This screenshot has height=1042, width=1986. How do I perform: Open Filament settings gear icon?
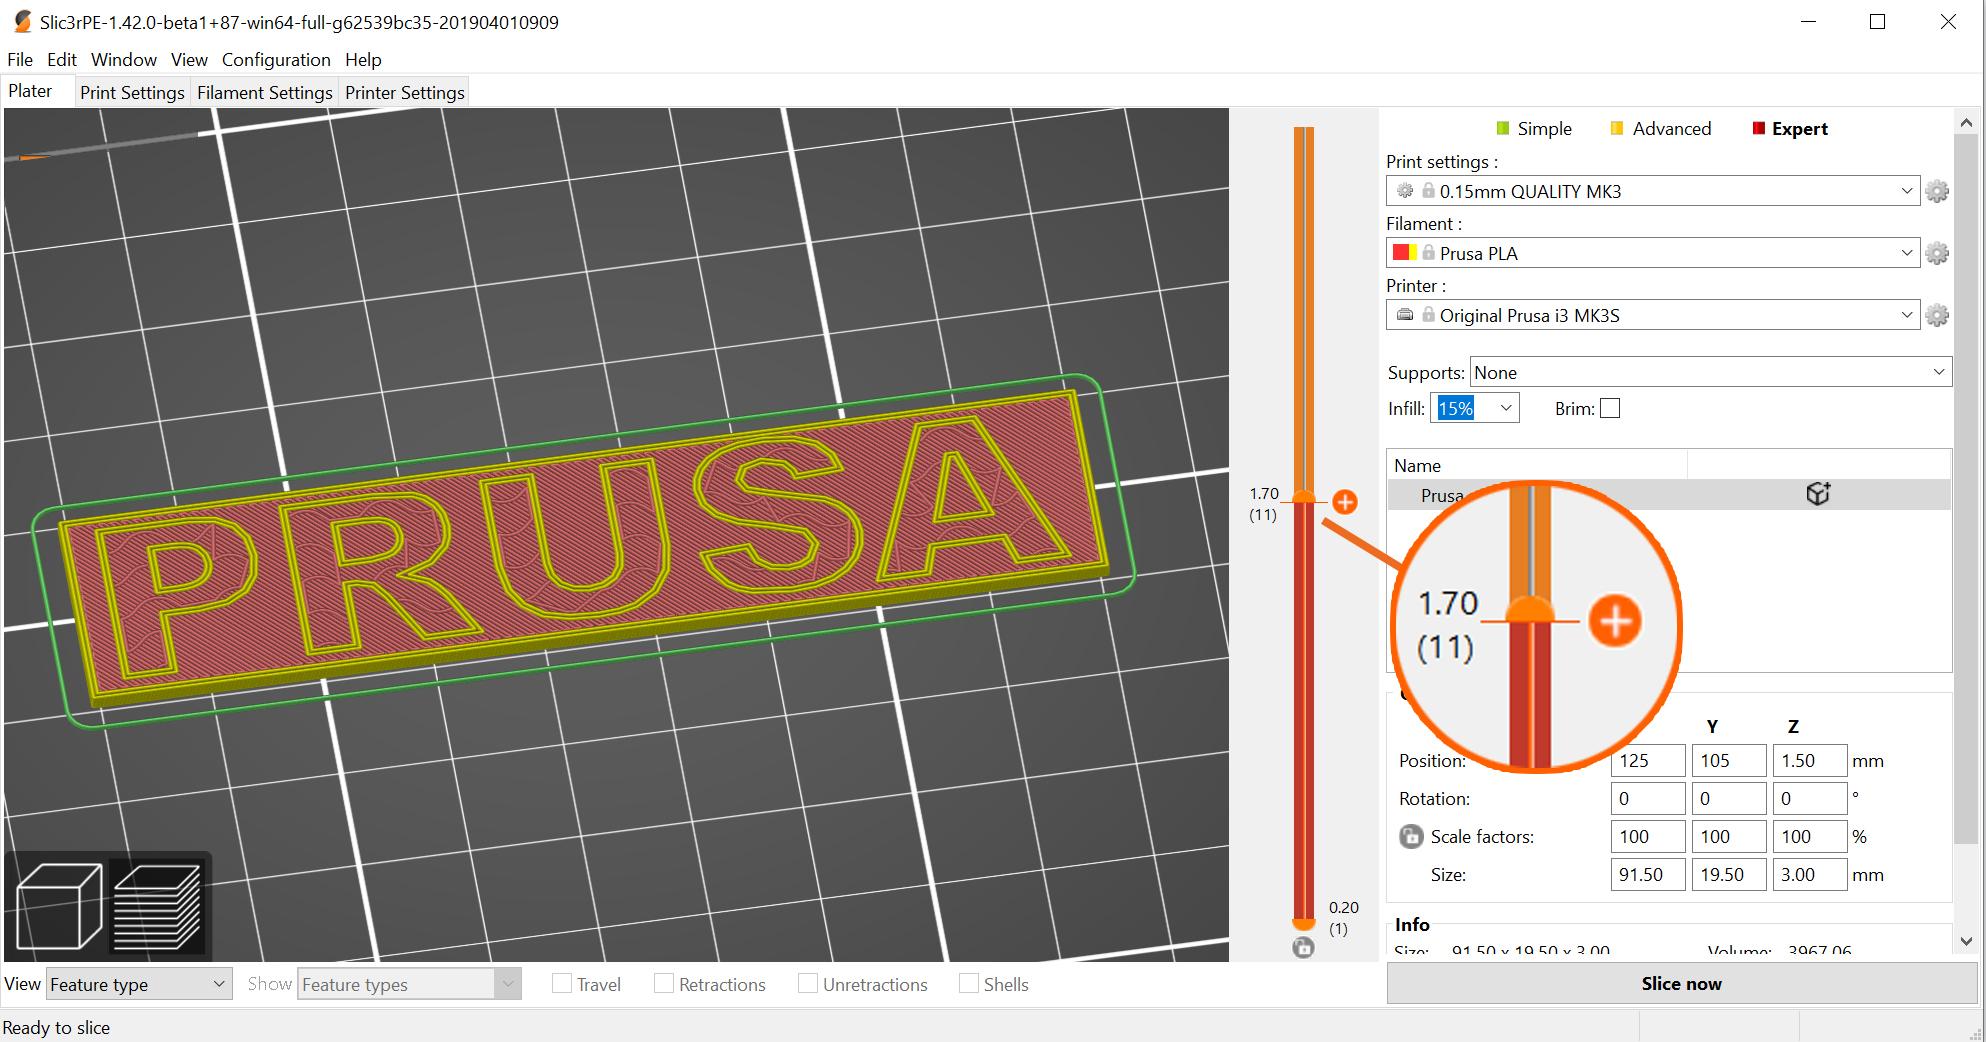(x=1937, y=253)
